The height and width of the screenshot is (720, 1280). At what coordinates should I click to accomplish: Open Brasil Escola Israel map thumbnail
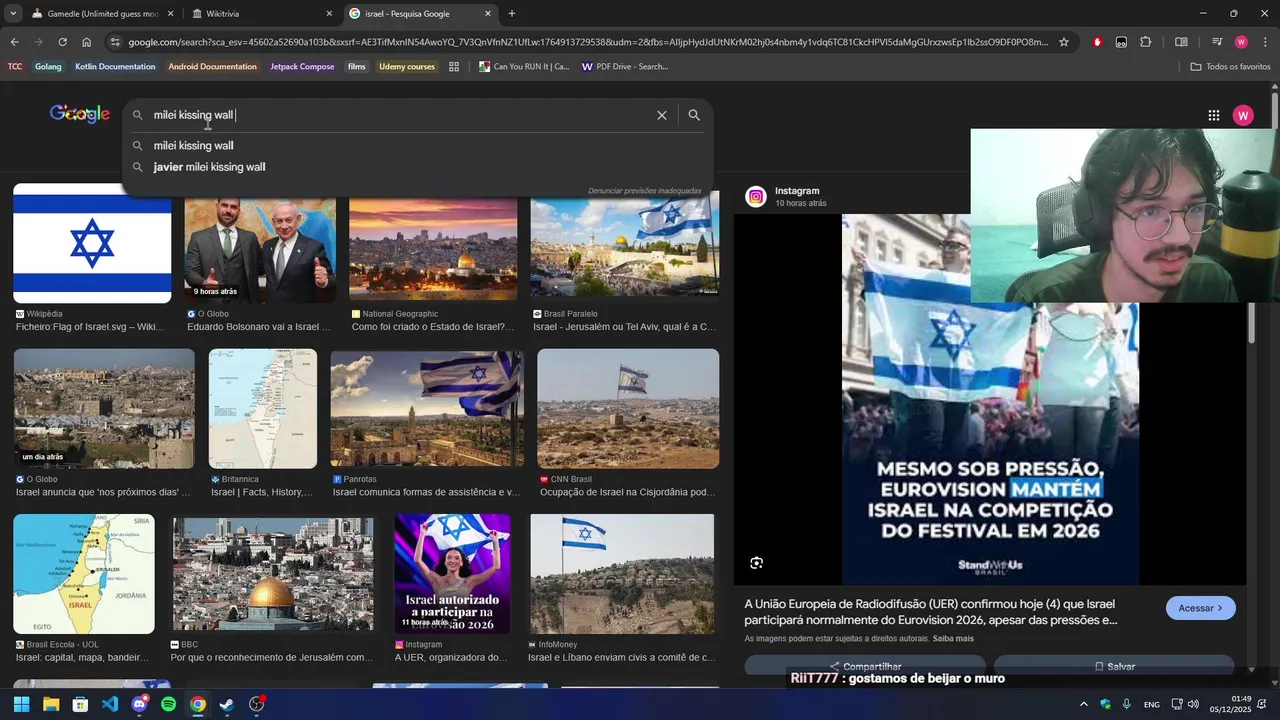click(x=84, y=574)
